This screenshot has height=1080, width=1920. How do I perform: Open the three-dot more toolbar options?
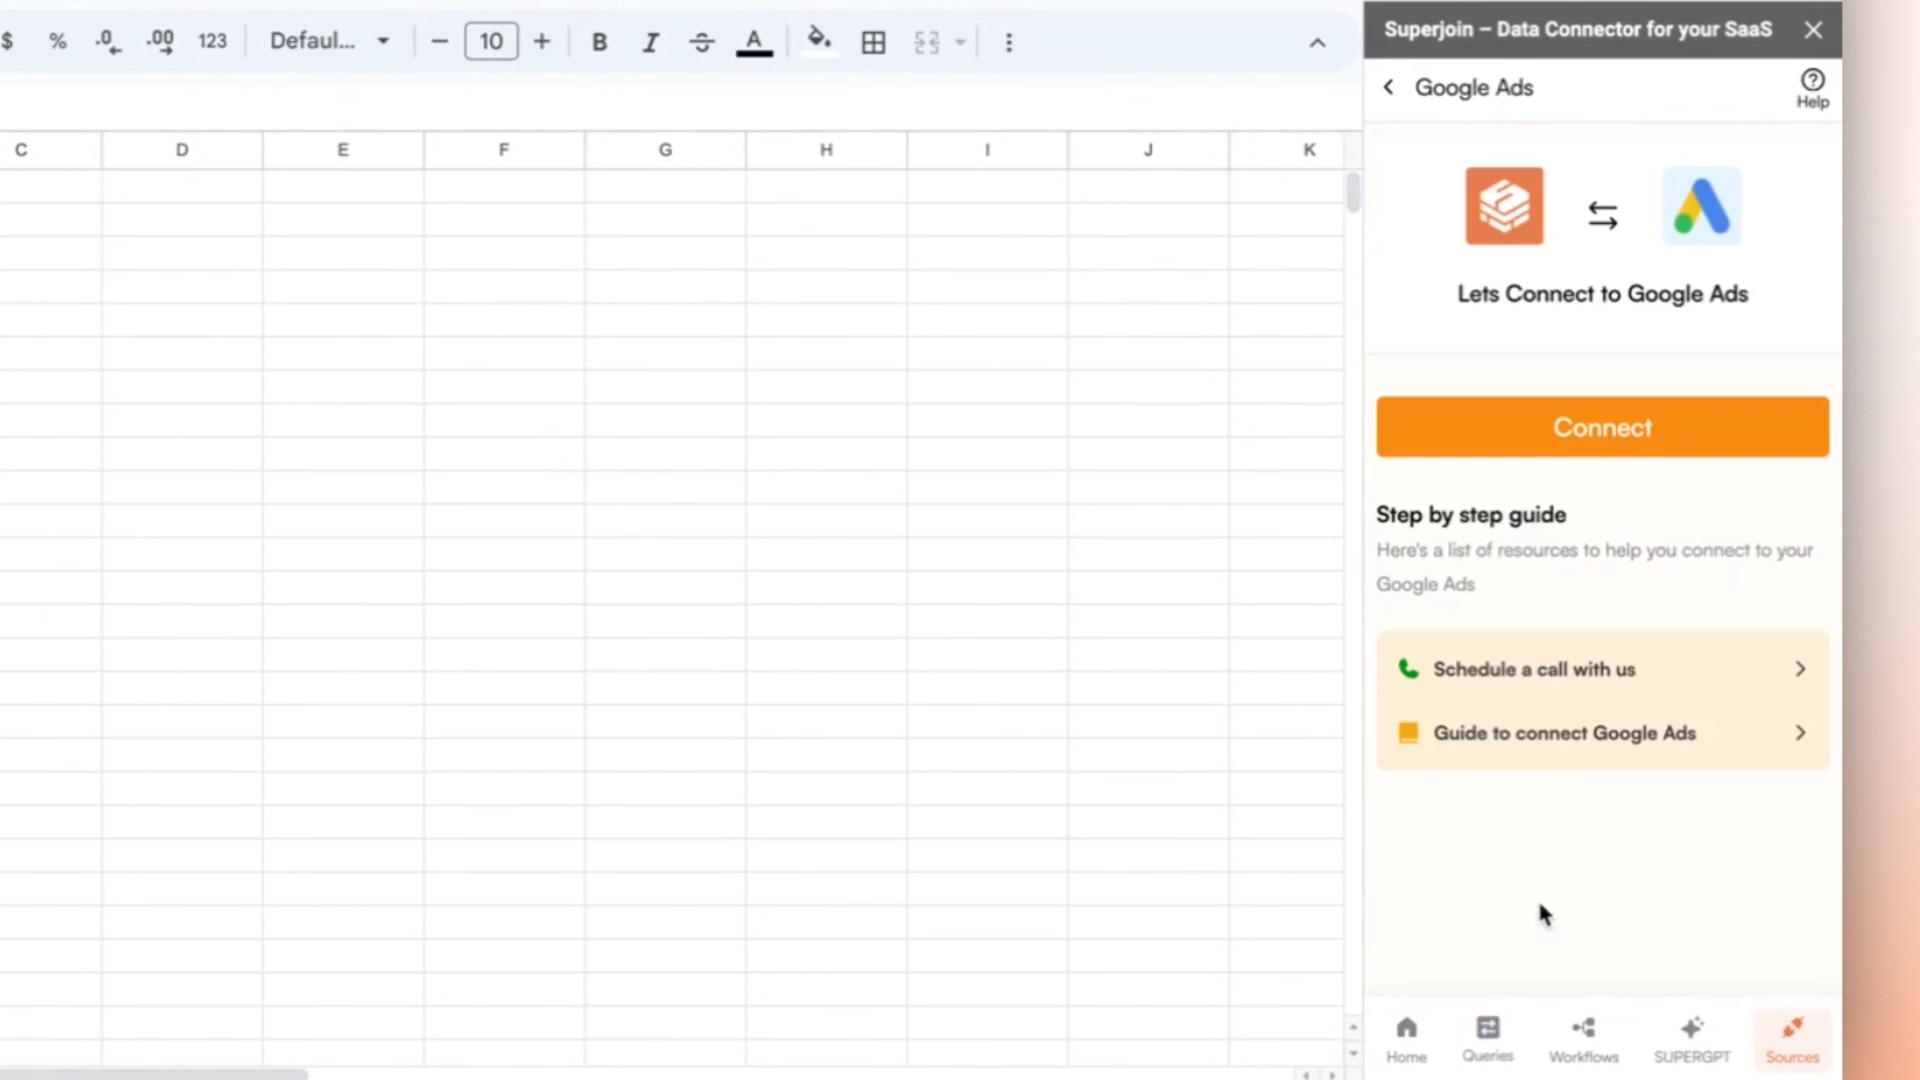(x=1008, y=42)
